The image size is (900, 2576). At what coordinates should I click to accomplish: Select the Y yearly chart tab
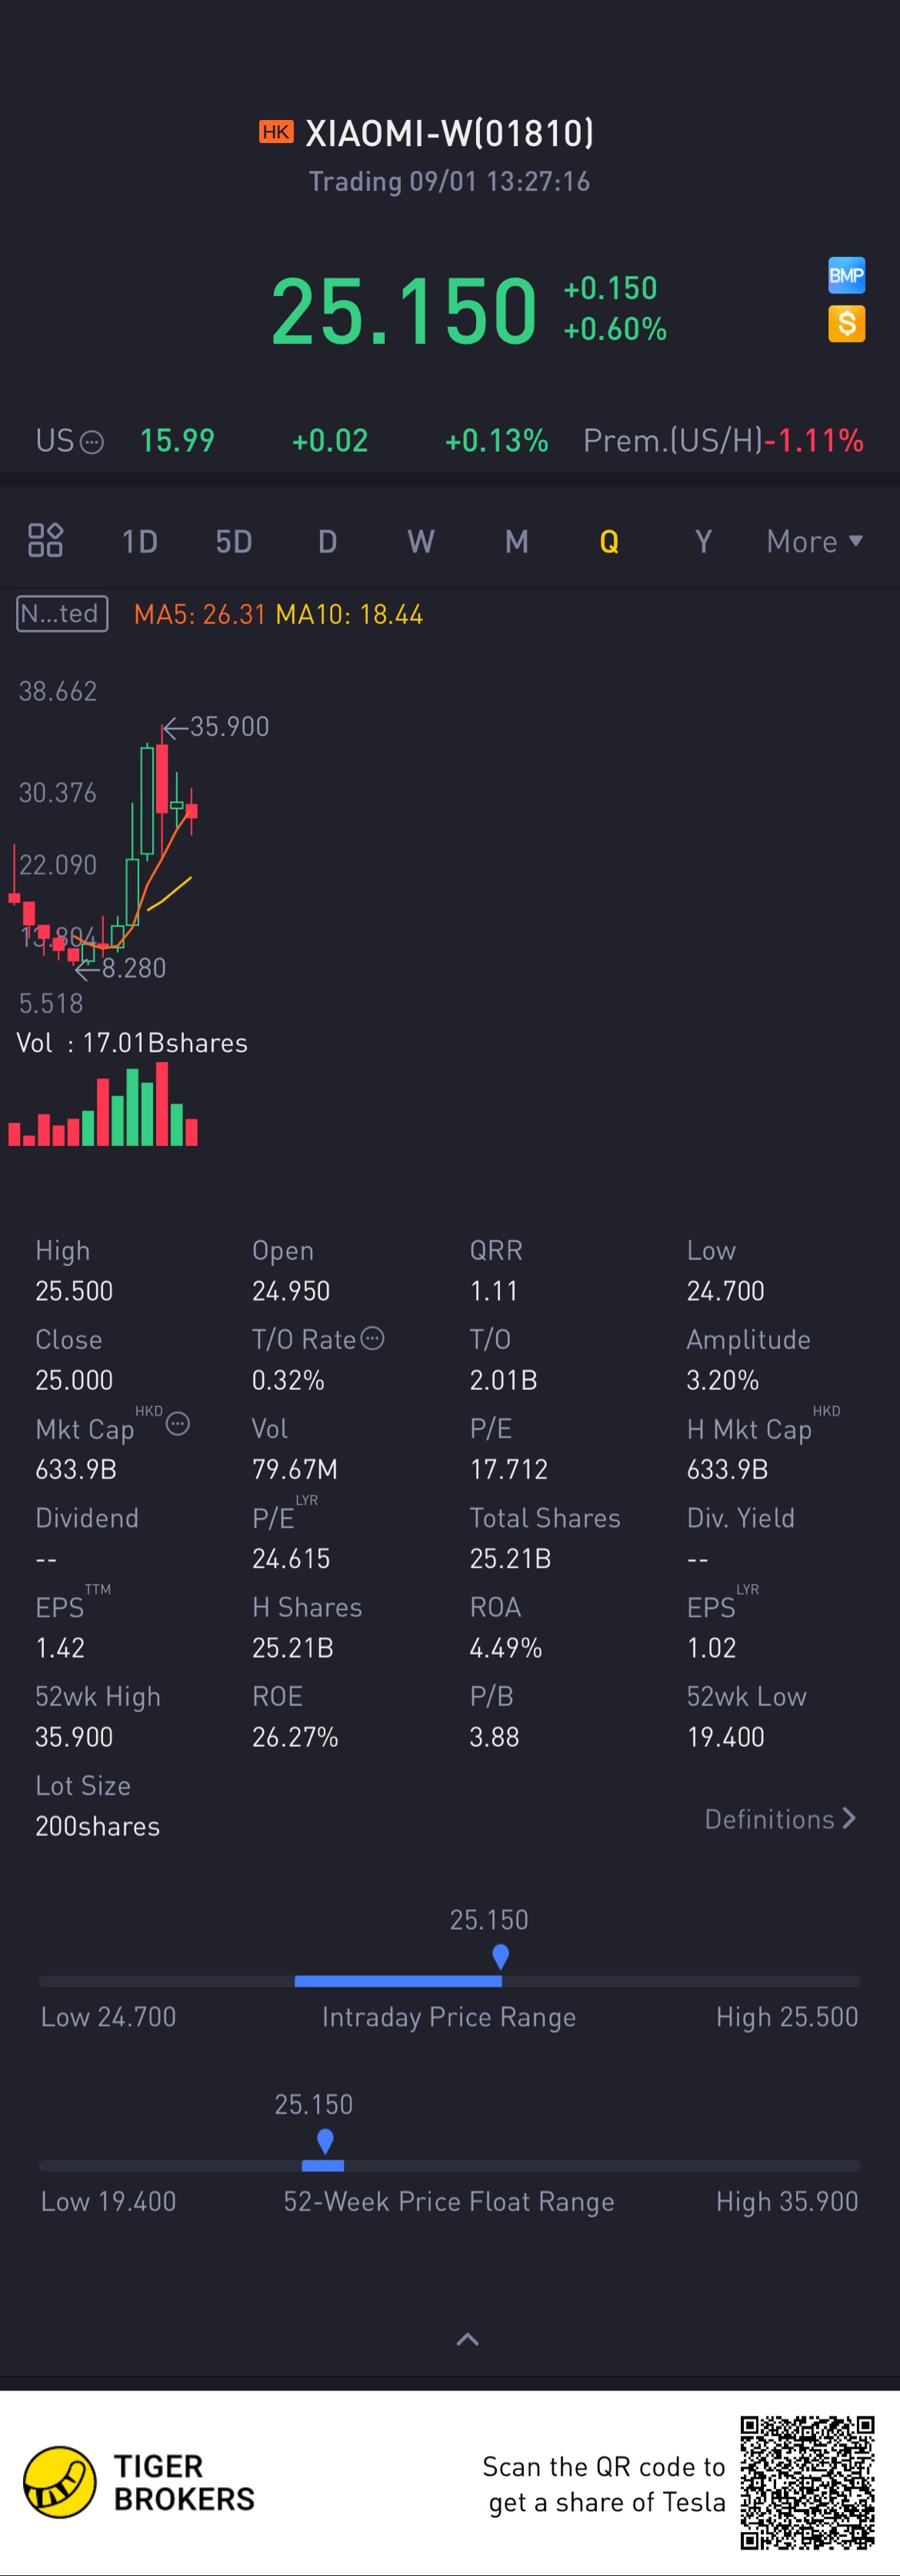703,541
